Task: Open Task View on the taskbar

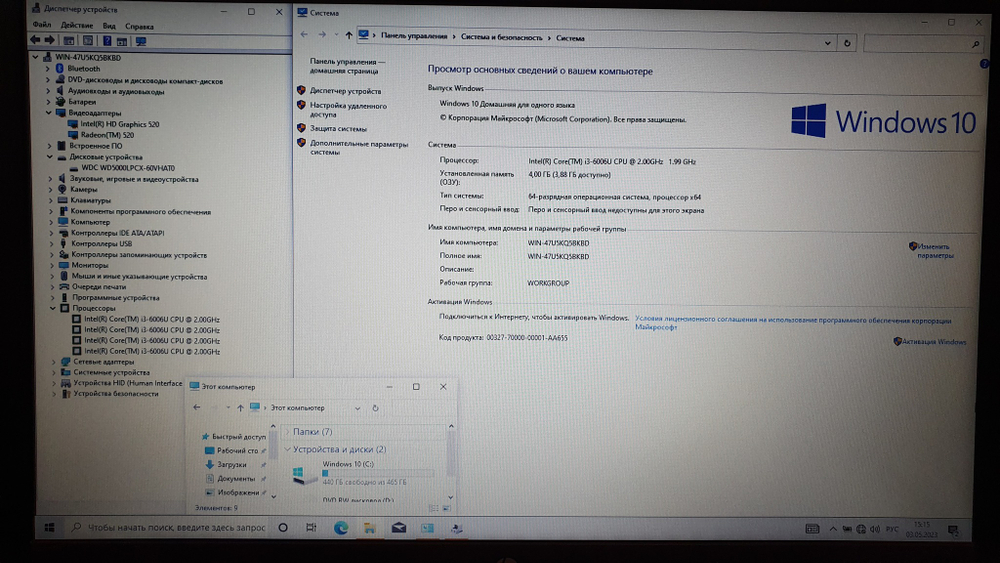Action: click(x=311, y=527)
